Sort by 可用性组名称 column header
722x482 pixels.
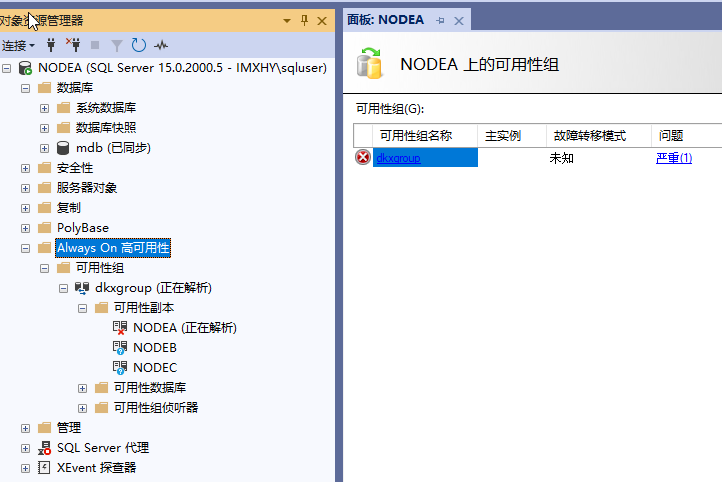425,136
